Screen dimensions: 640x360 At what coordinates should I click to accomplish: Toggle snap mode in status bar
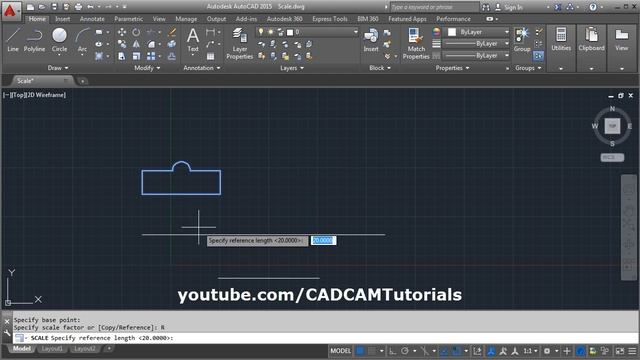pyautogui.click(x=371, y=351)
